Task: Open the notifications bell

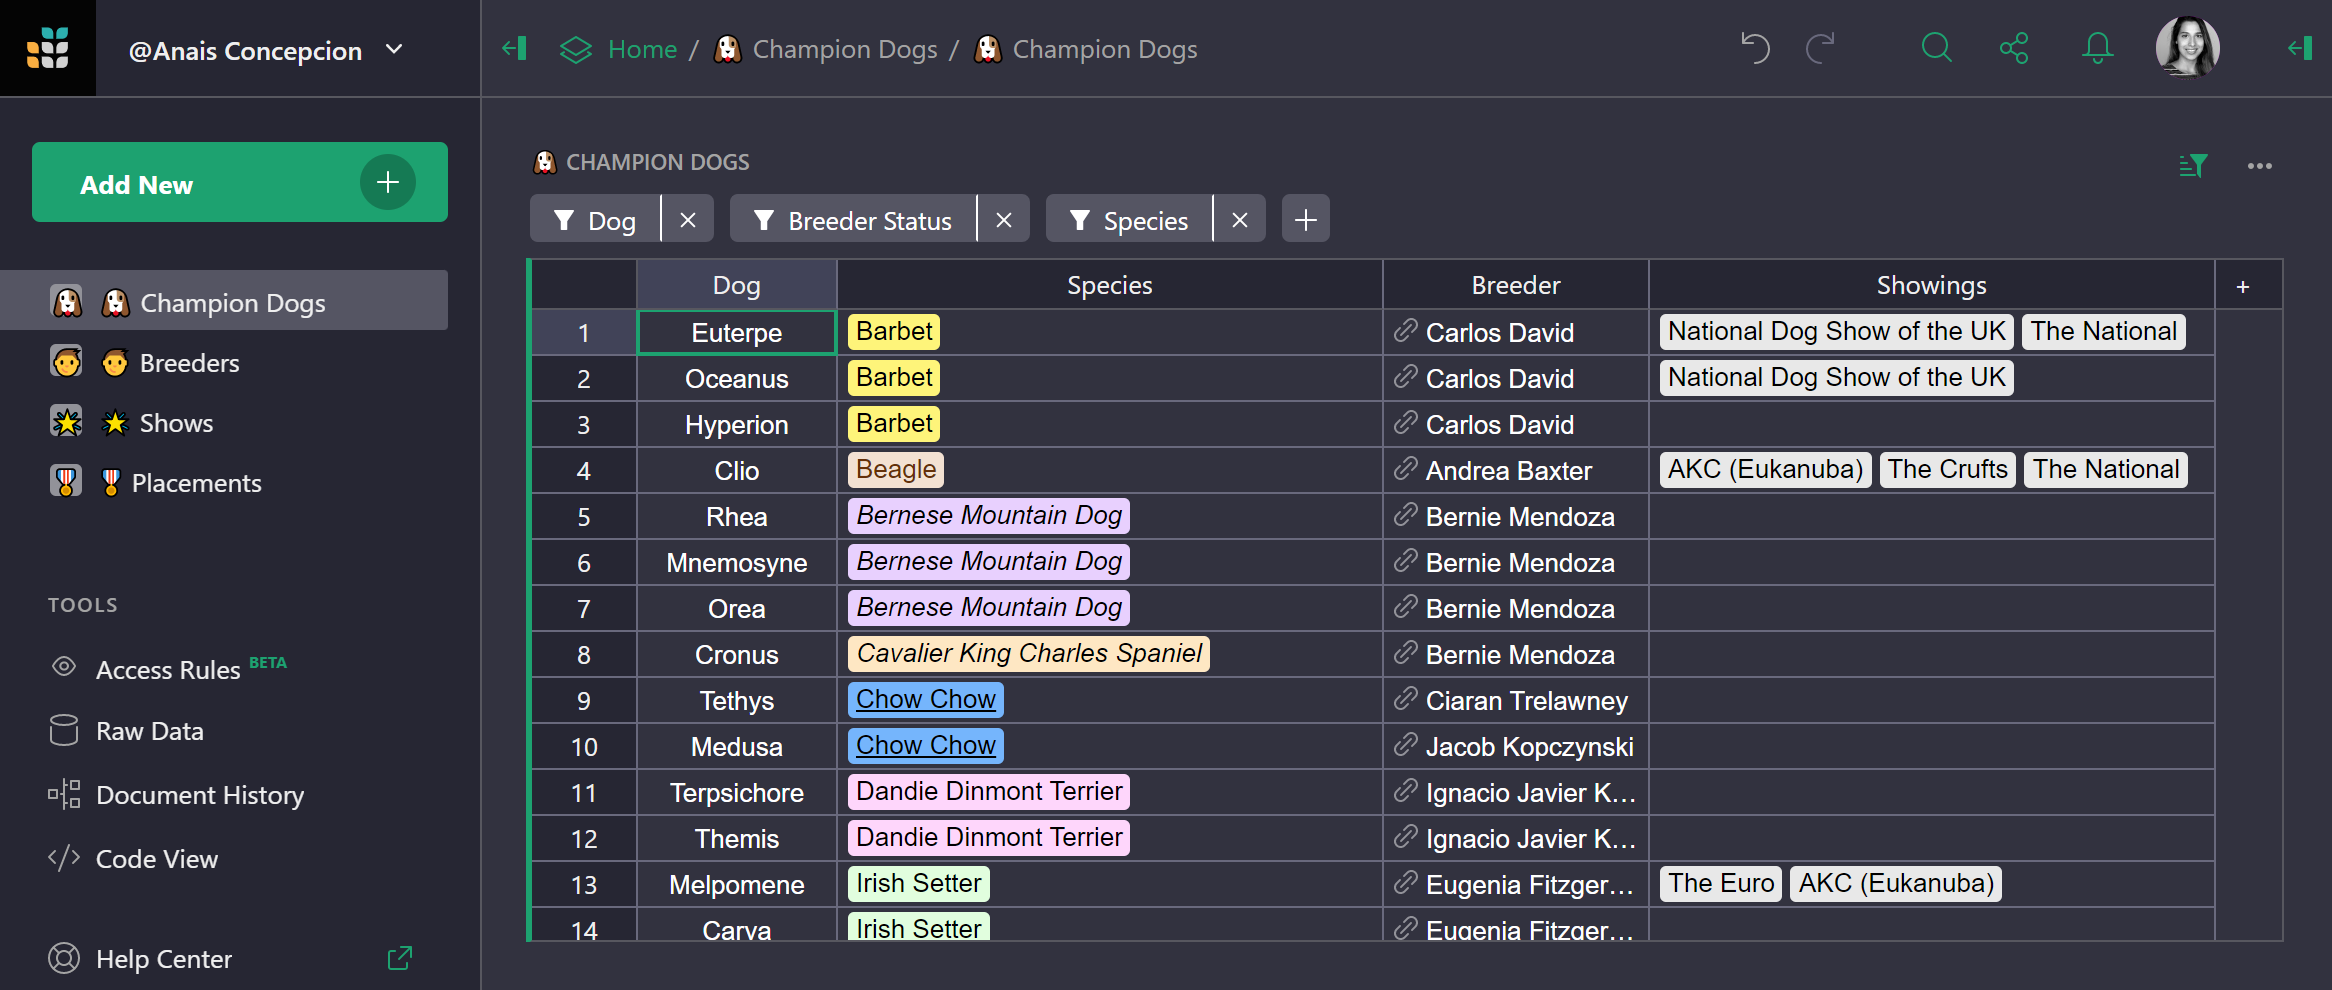Action: click(x=2097, y=48)
